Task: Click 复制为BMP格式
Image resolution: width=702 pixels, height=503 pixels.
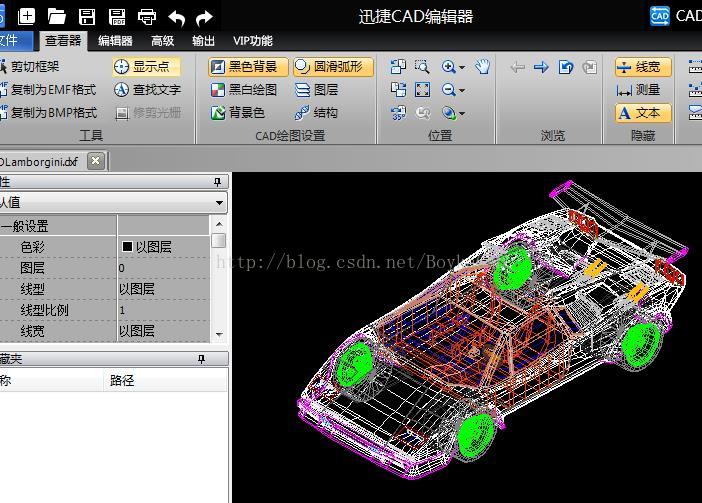Action: click(x=48, y=112)
